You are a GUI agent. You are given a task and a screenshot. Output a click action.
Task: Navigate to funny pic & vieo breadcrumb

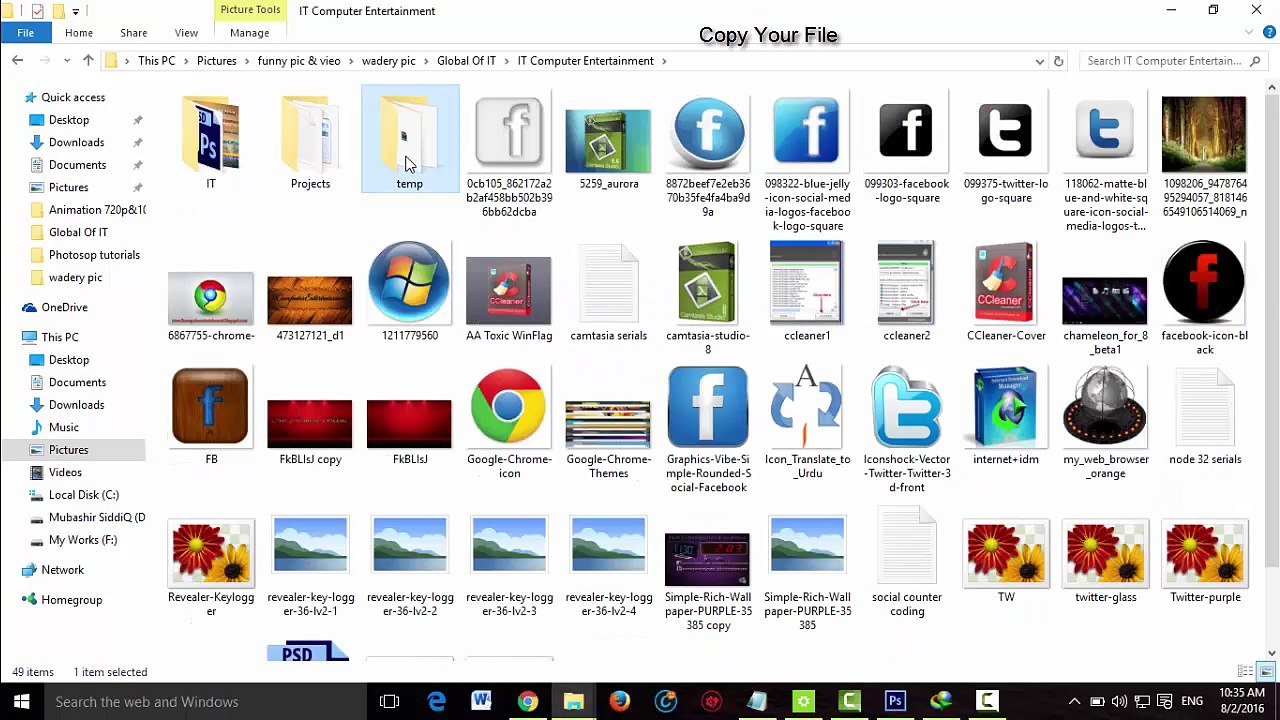click(299, 61)
